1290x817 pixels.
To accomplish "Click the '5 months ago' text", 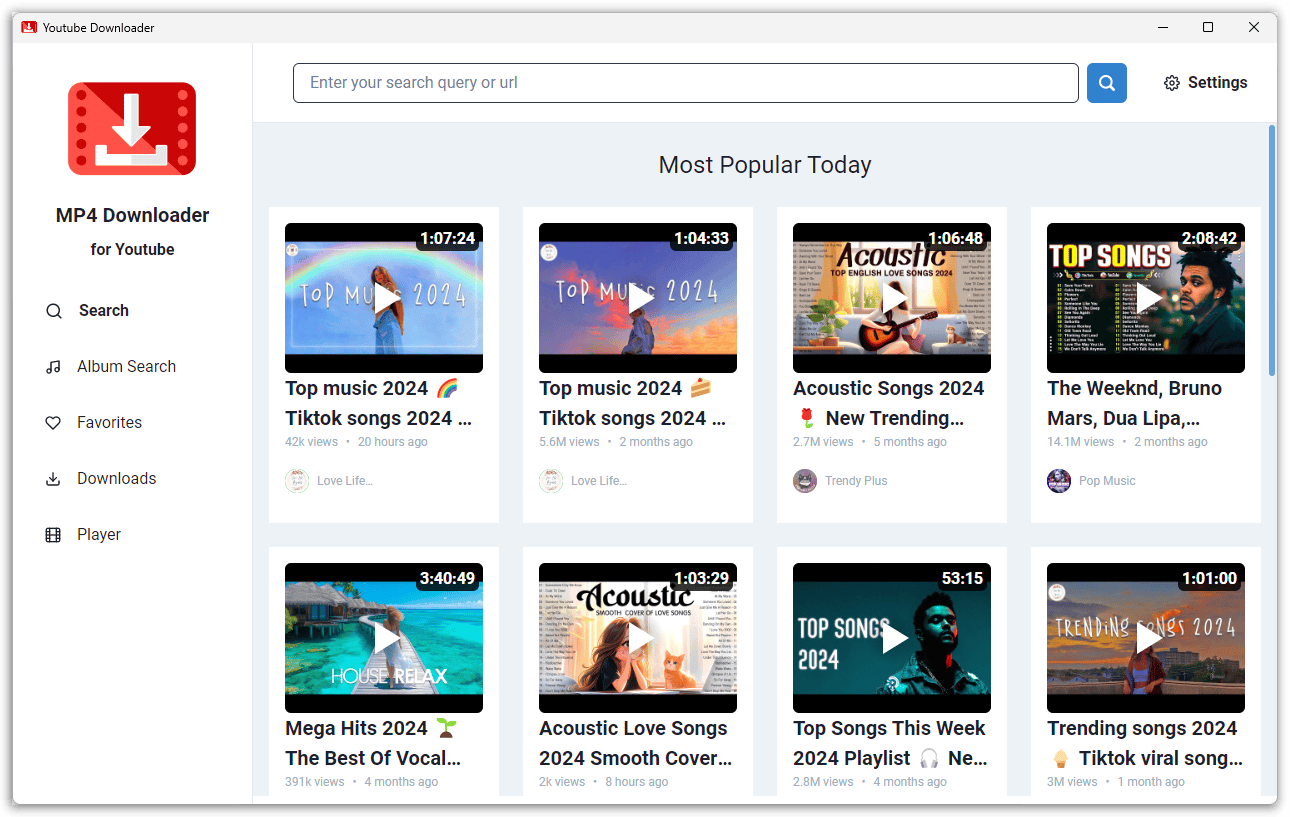I will [x=910, y=442].
